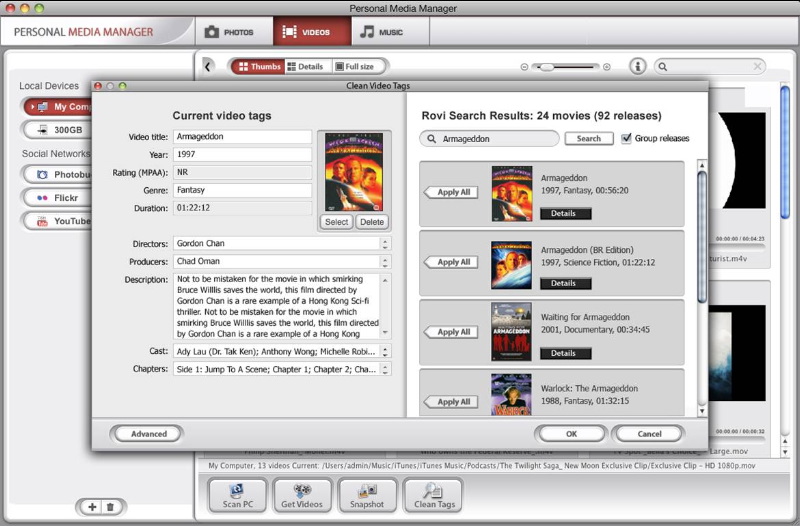Click the info icon beside the search box

point(637,66)
